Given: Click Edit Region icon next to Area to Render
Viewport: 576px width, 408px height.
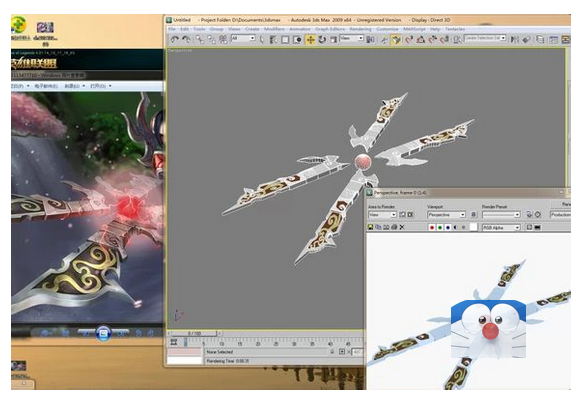Looking at the screenshot, I should pos(402,215).
